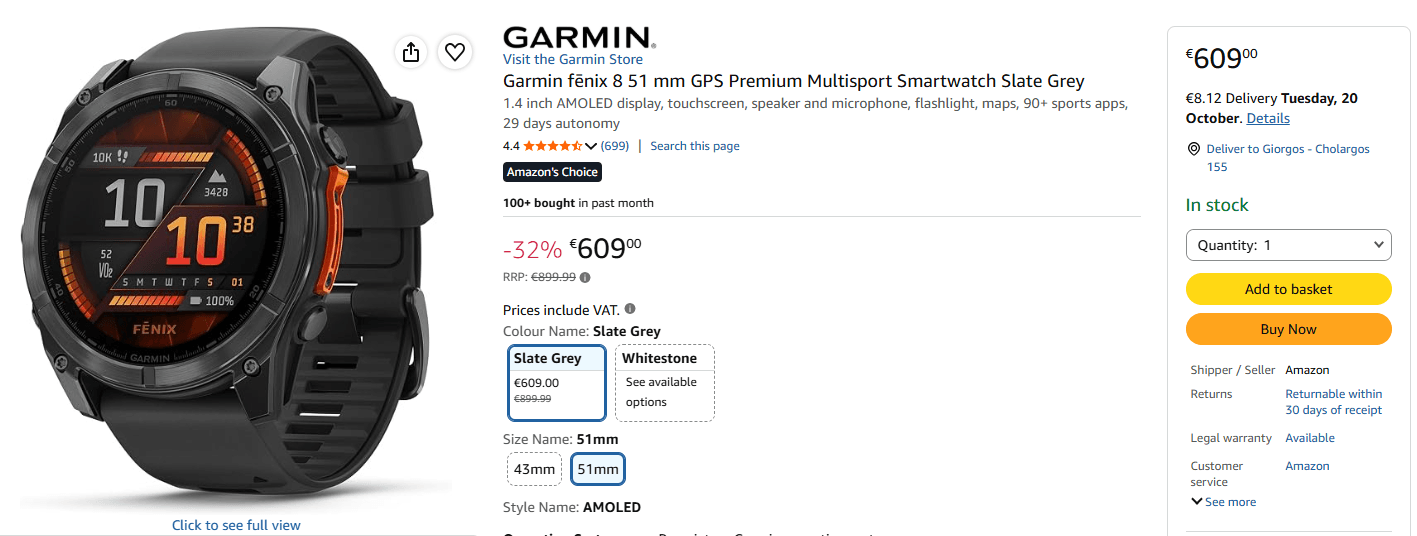
Task: Expand See more seller details
Action: point(1223,502)
